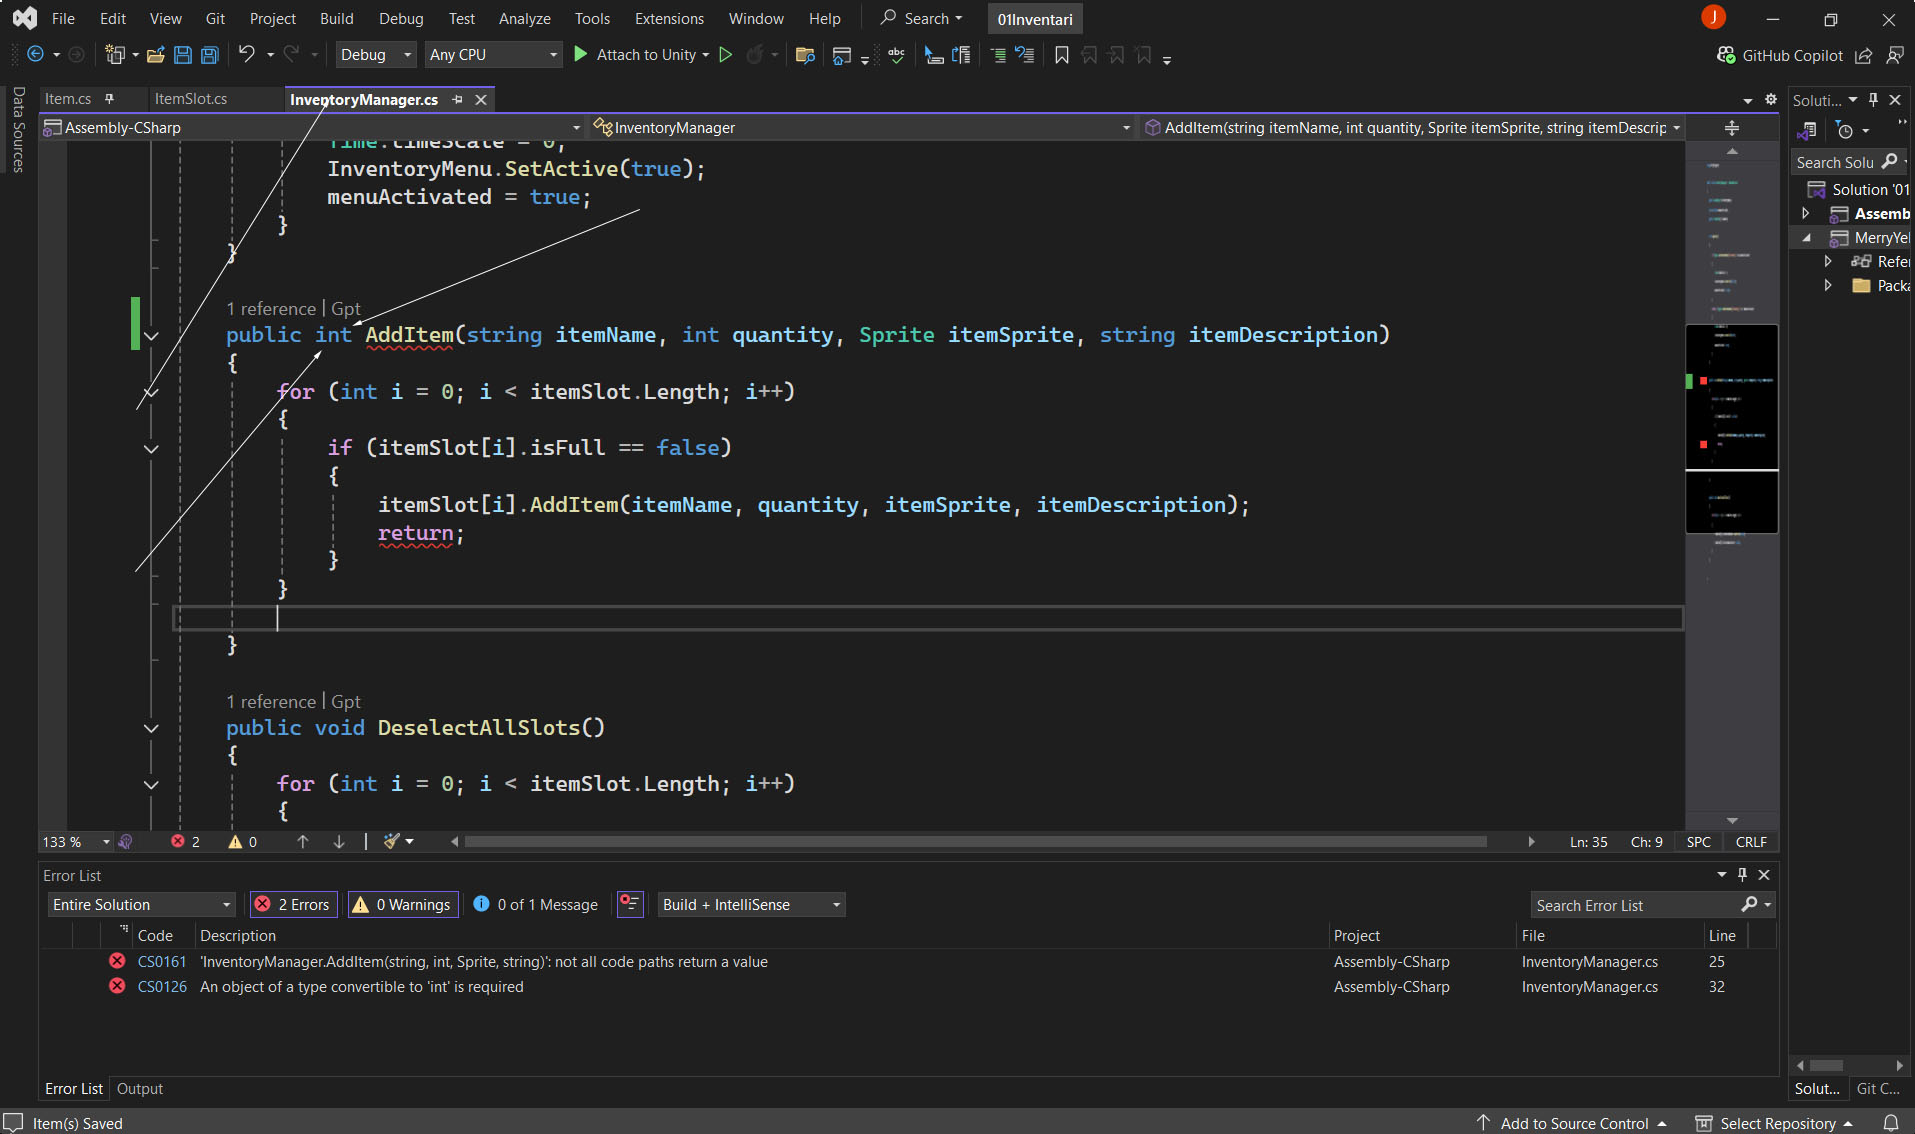This screenshot has height=1134, width=1915.
Task: Click Add to Source Control
Action: coord(1574,1123)
